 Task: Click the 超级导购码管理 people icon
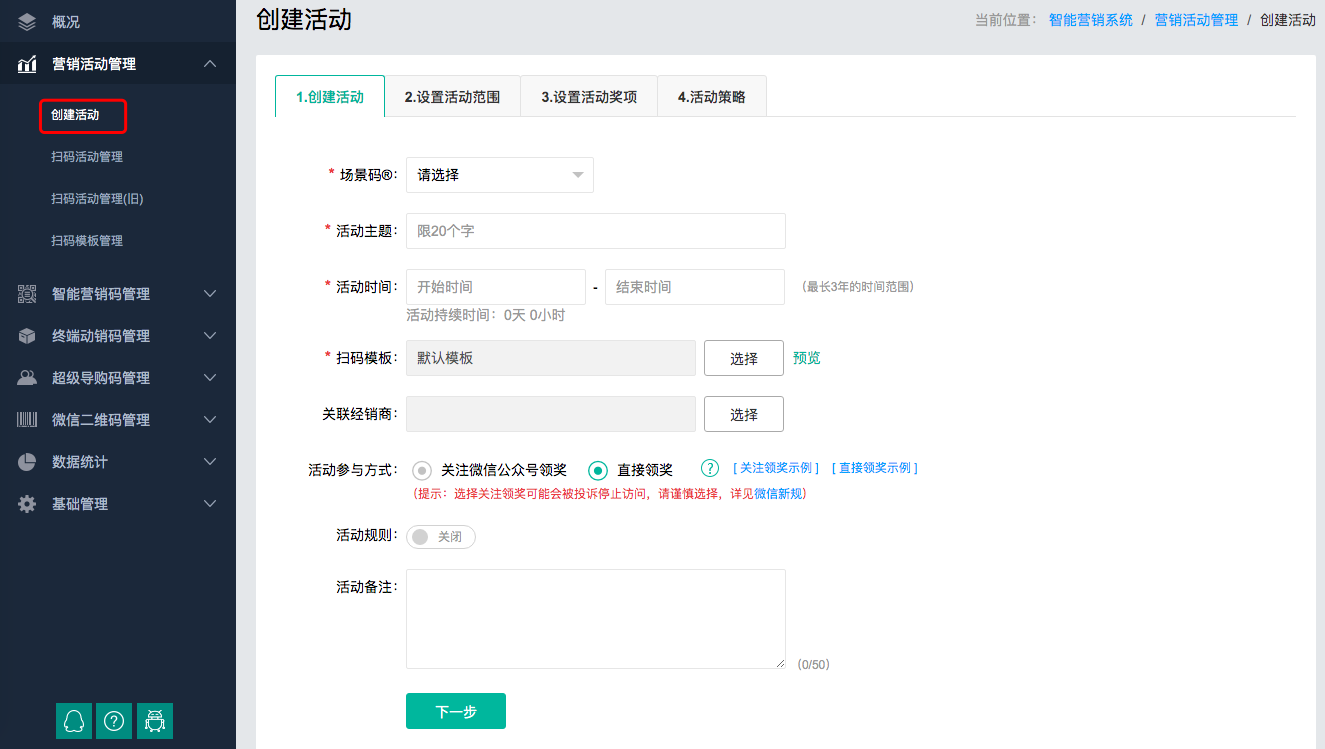click(27, 378)
